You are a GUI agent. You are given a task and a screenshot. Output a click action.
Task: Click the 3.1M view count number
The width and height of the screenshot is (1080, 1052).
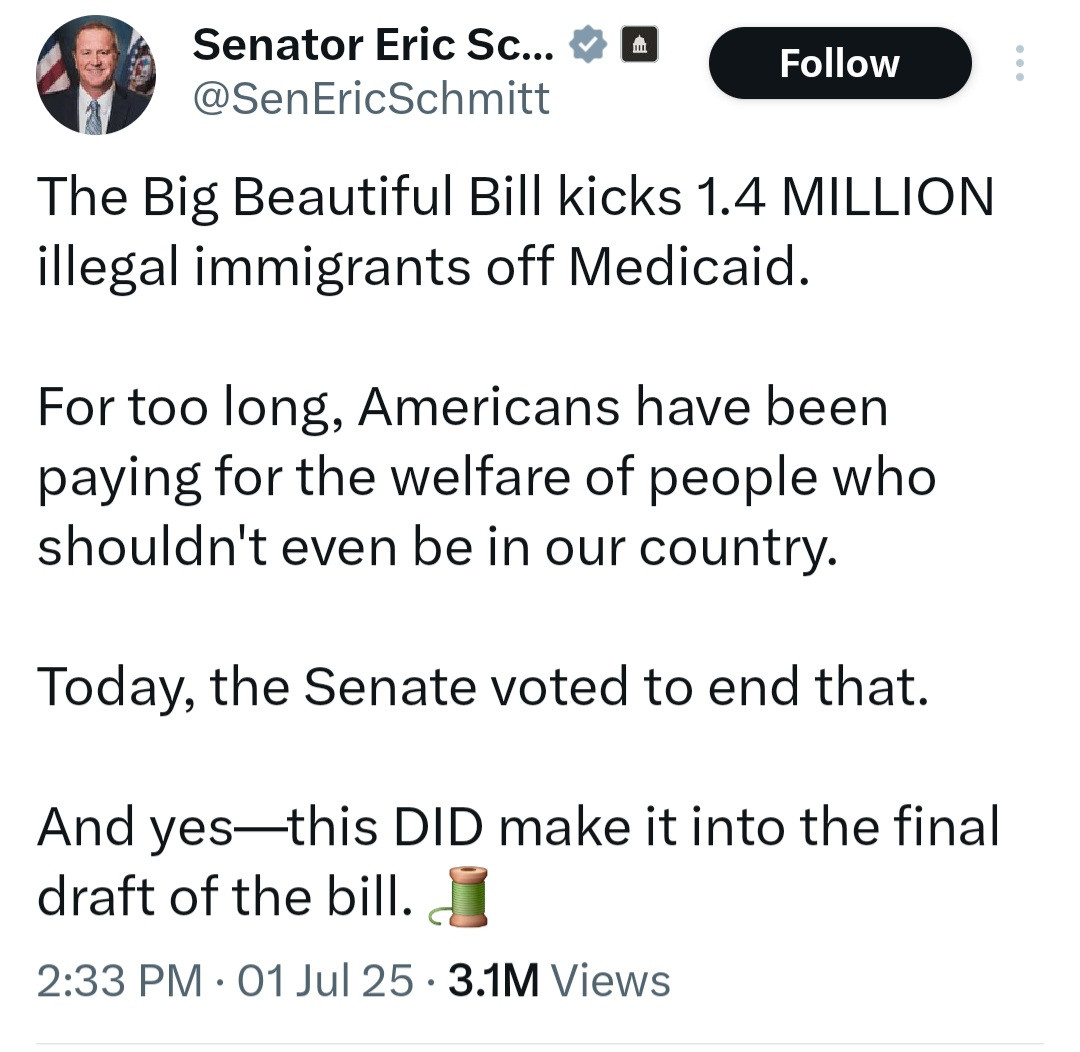point(494,980)
